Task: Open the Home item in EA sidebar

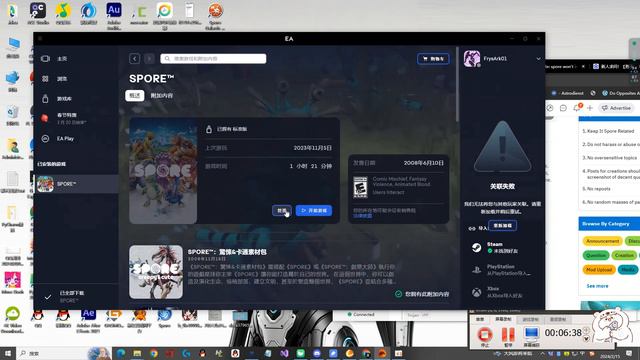Action: (x=62, y=59)
